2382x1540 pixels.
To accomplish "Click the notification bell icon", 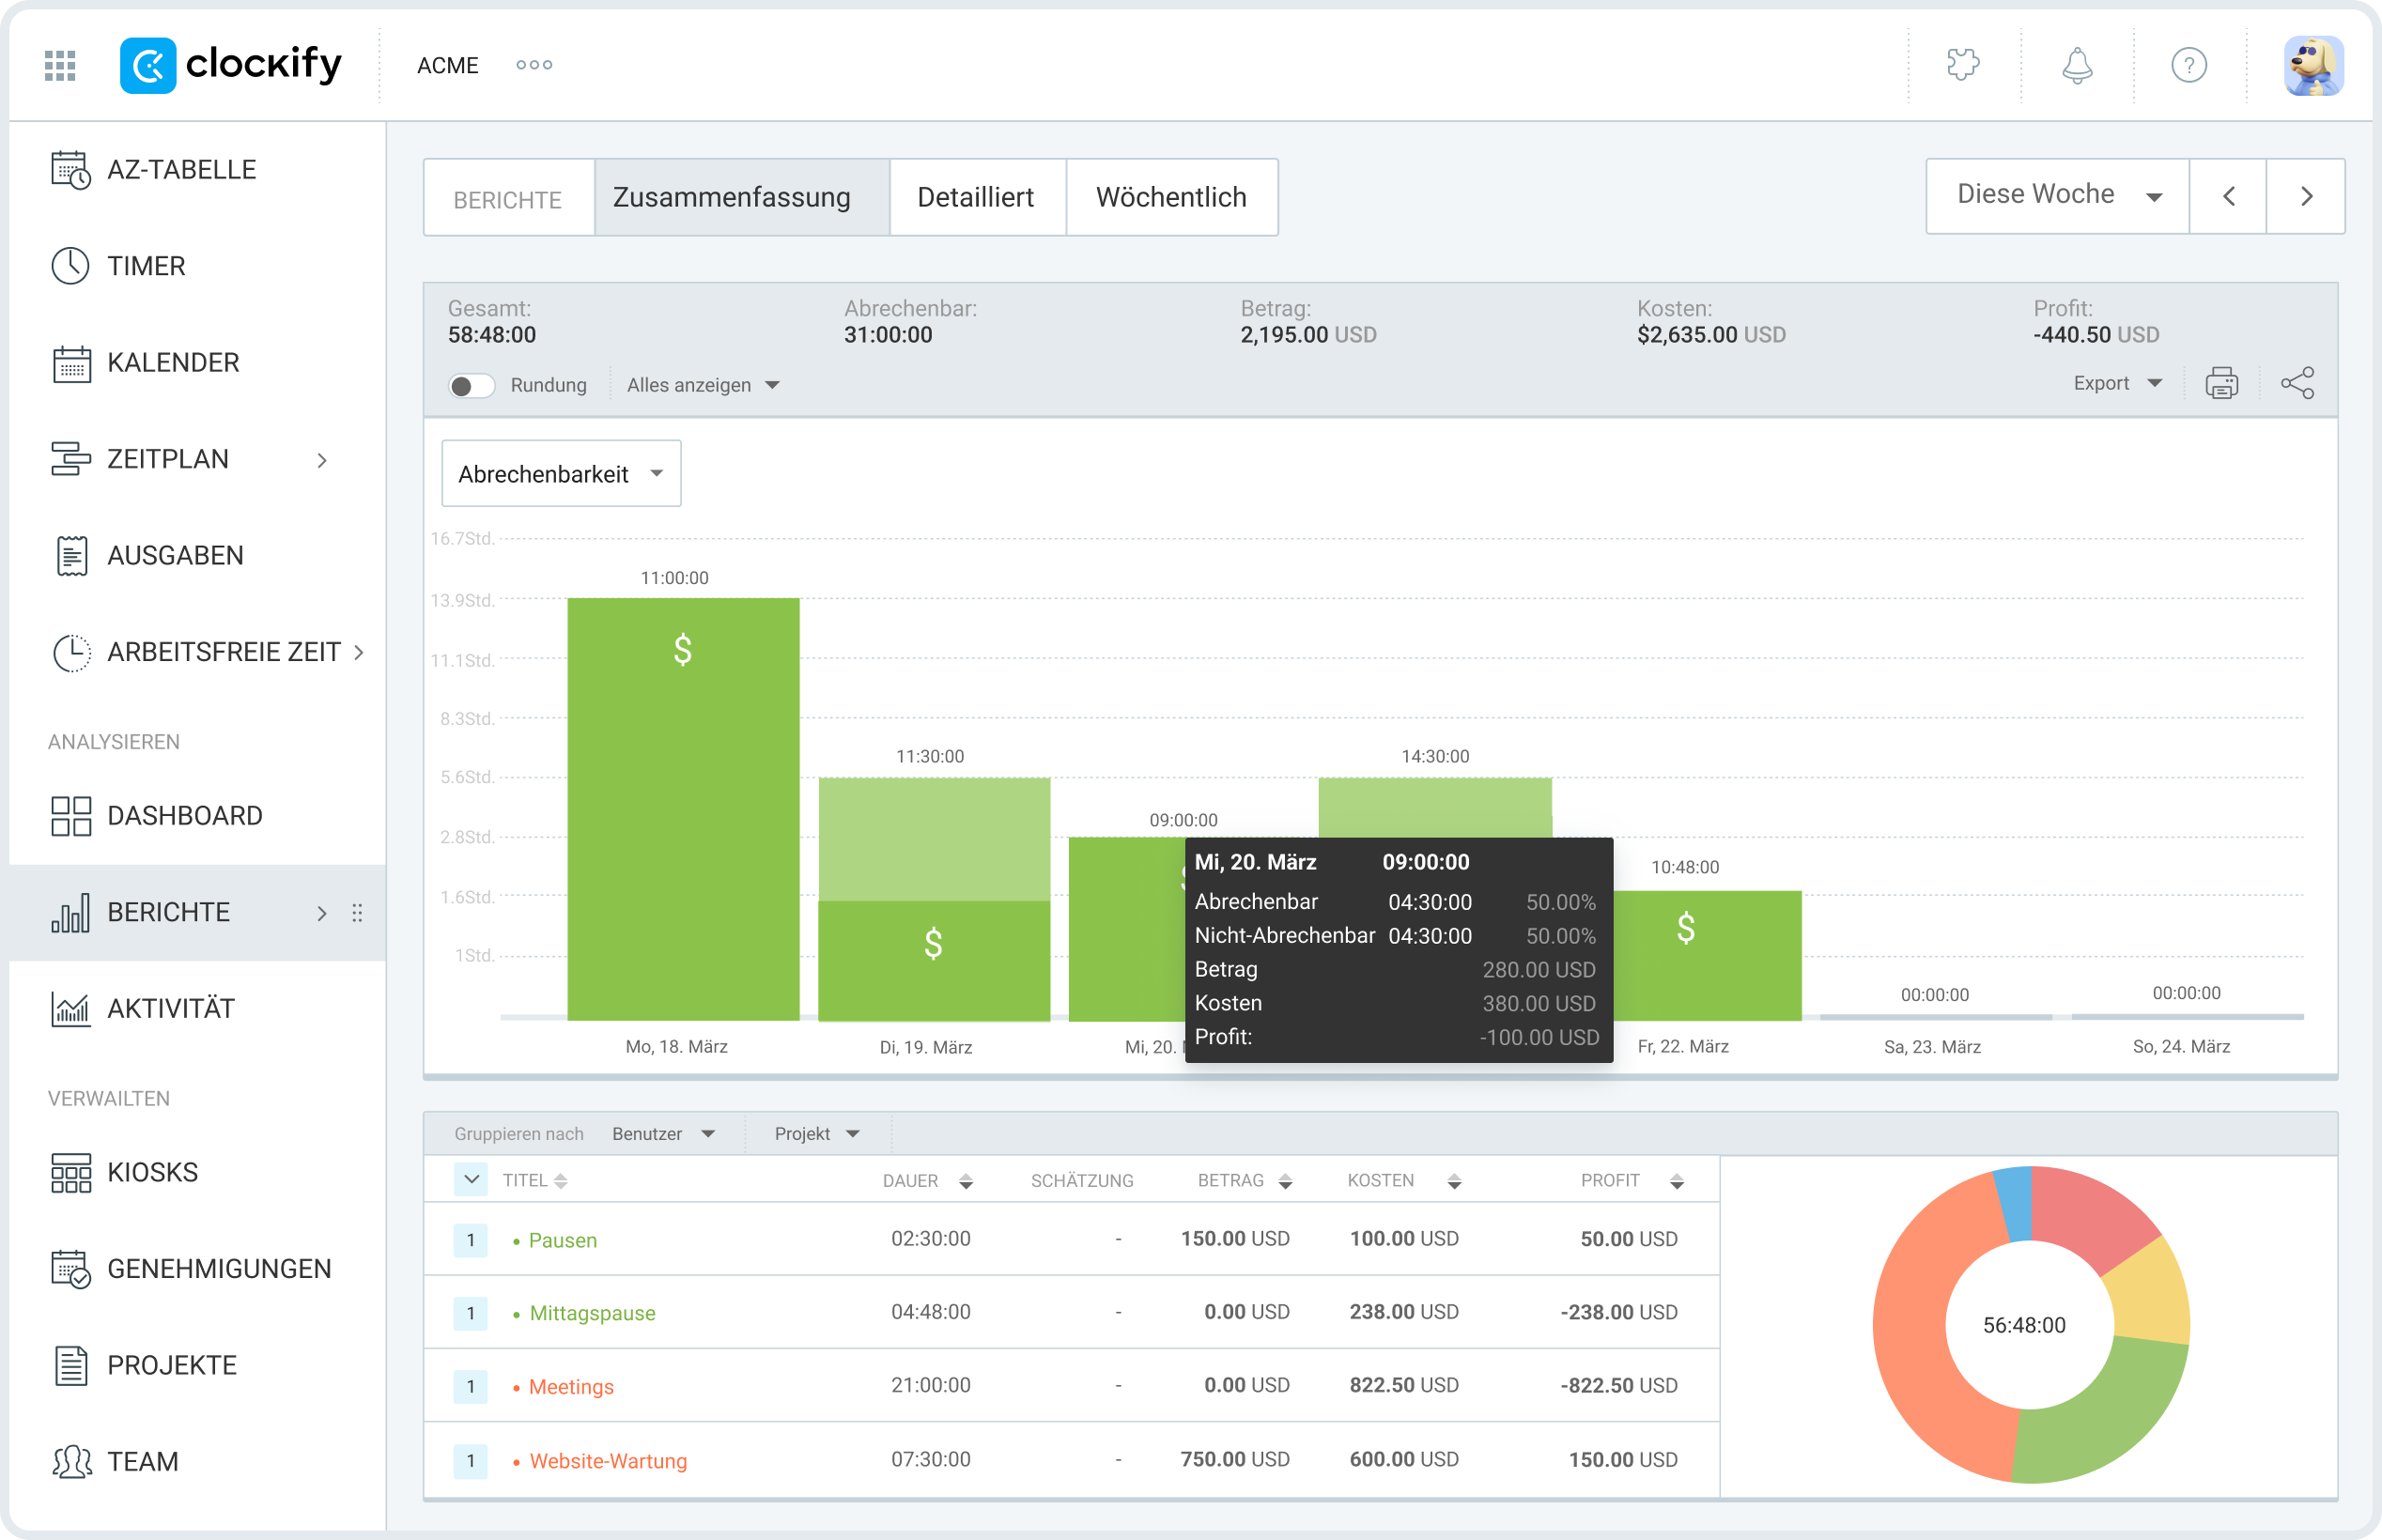I will pyautogui.click(x=2077, y=64).
